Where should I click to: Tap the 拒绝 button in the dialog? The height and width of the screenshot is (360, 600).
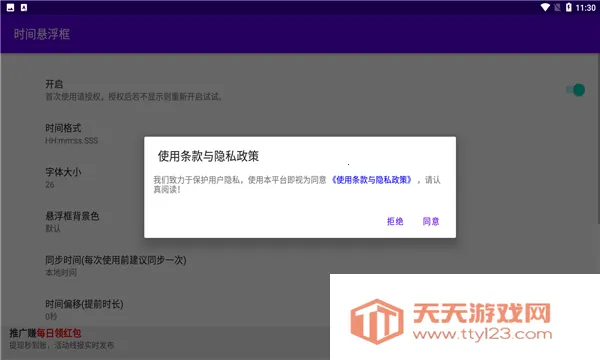tap(395, 221)
